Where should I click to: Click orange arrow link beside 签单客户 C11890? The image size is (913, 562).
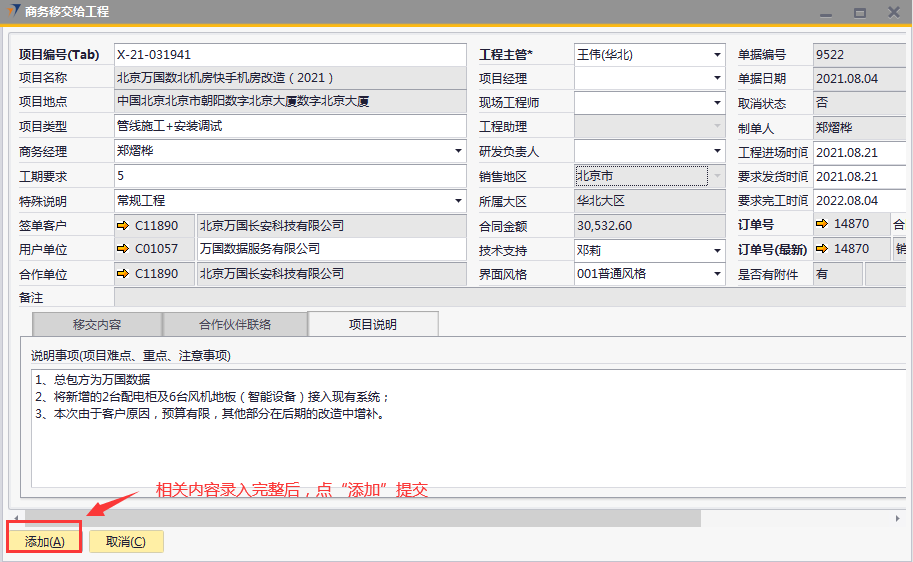point(124,226)
